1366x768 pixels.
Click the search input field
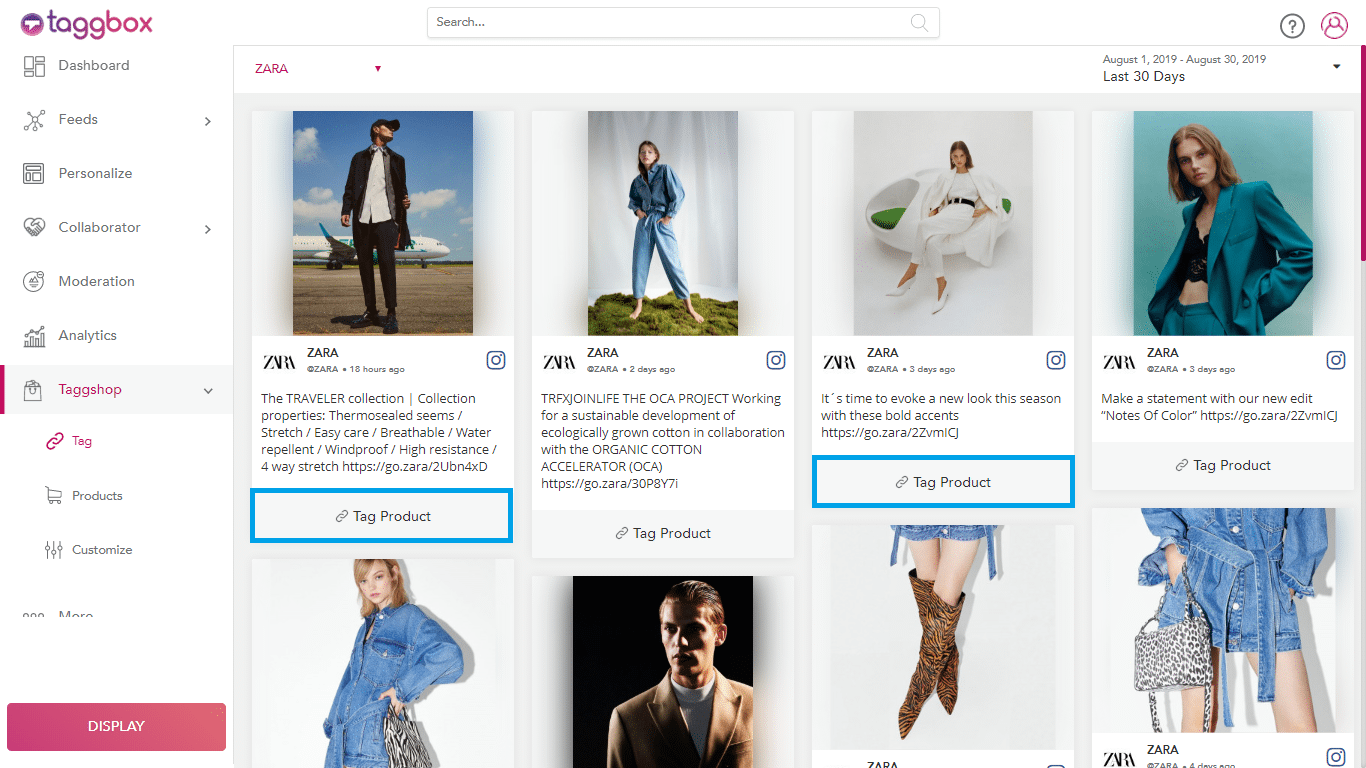(x=670, y=22)
